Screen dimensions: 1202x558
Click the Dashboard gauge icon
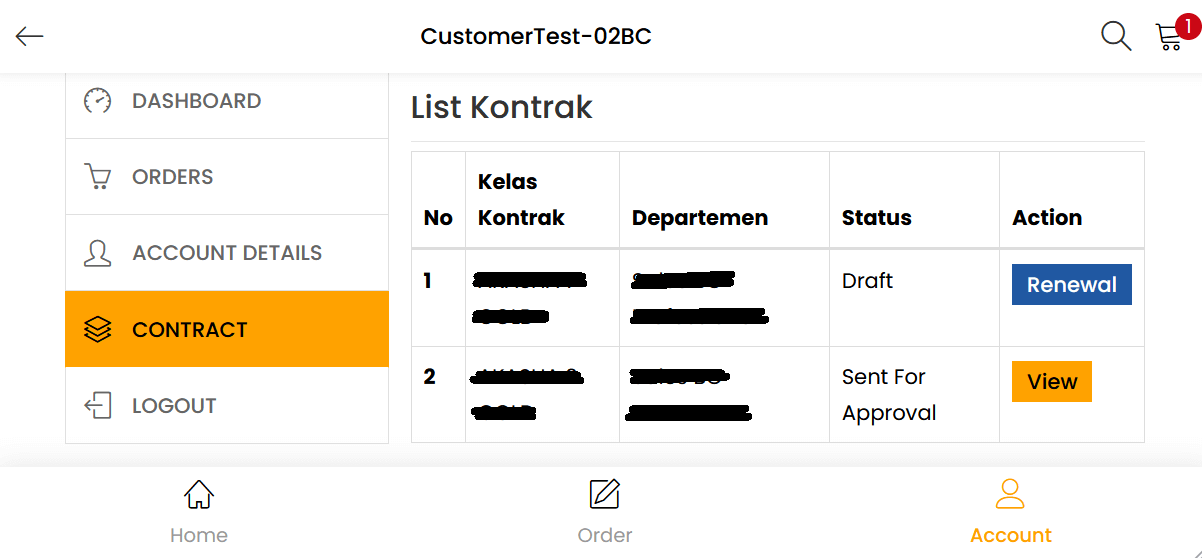click(97, 101)
